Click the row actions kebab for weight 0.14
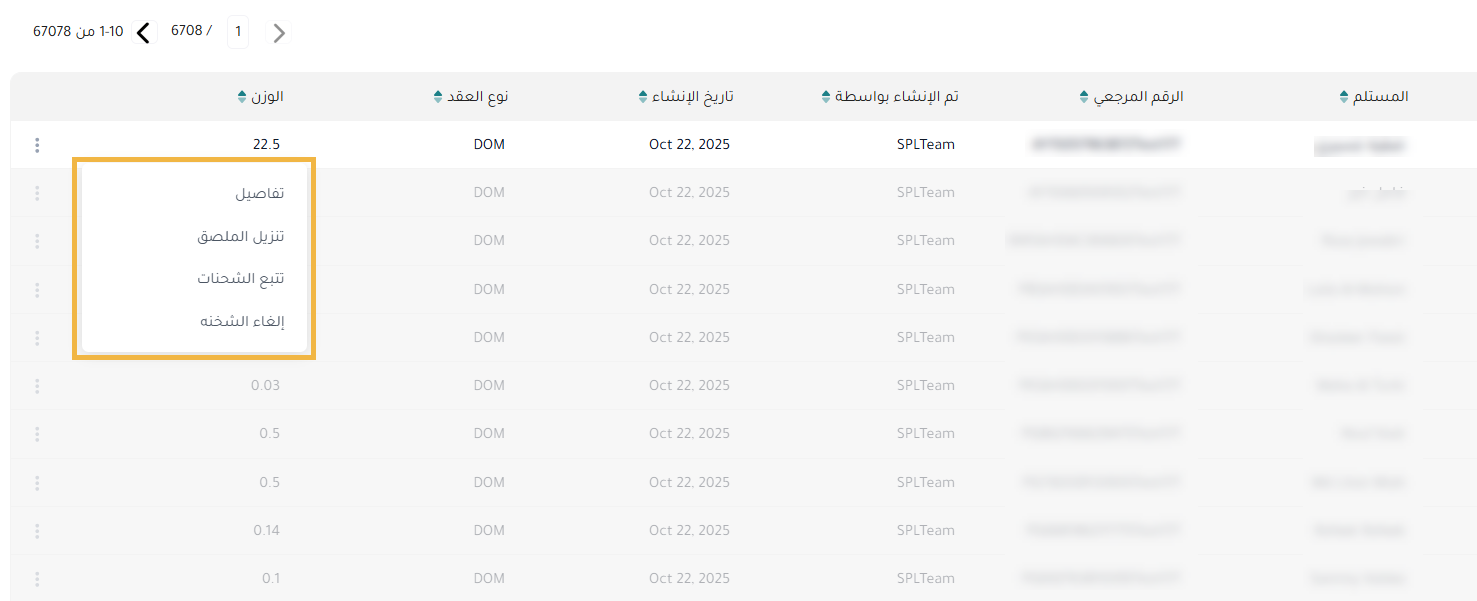The height and width of the screenshot is (601, 1477). 37,531
